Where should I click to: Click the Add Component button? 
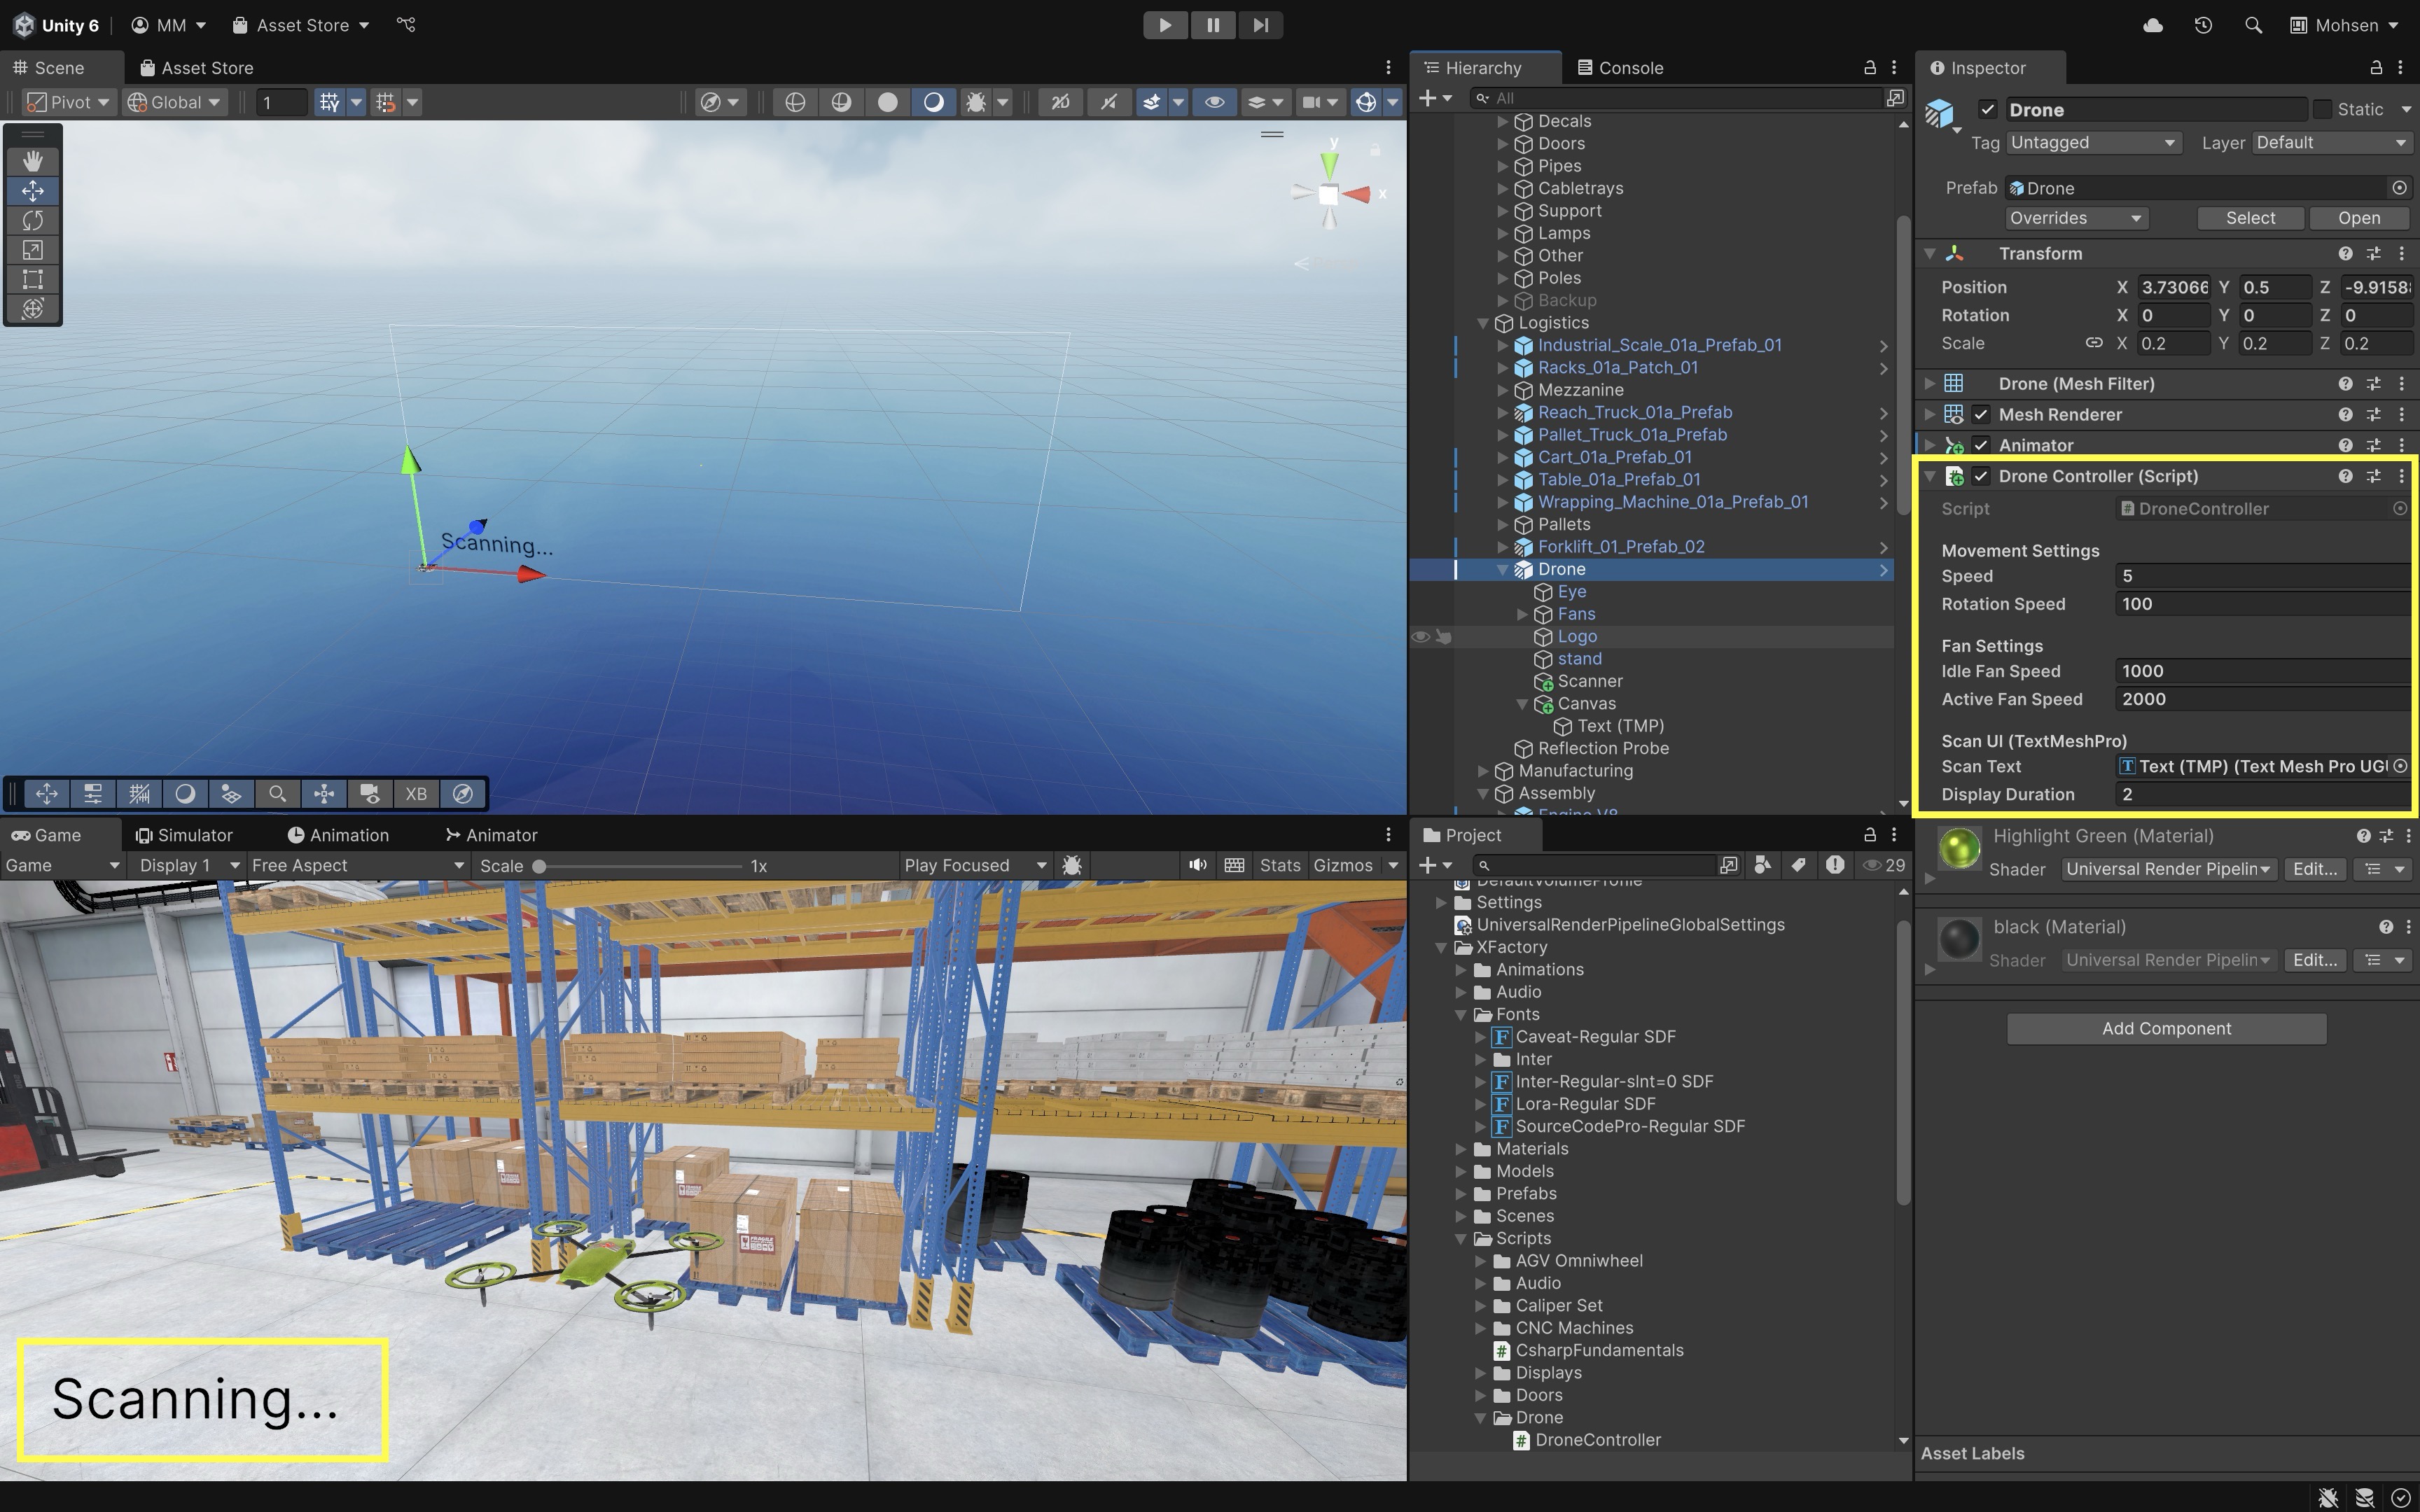coord(2166,1028)
